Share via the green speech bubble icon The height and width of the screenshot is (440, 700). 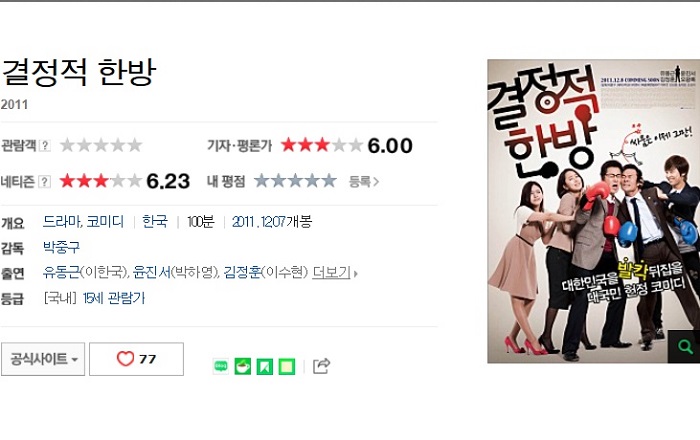[221, 366]
